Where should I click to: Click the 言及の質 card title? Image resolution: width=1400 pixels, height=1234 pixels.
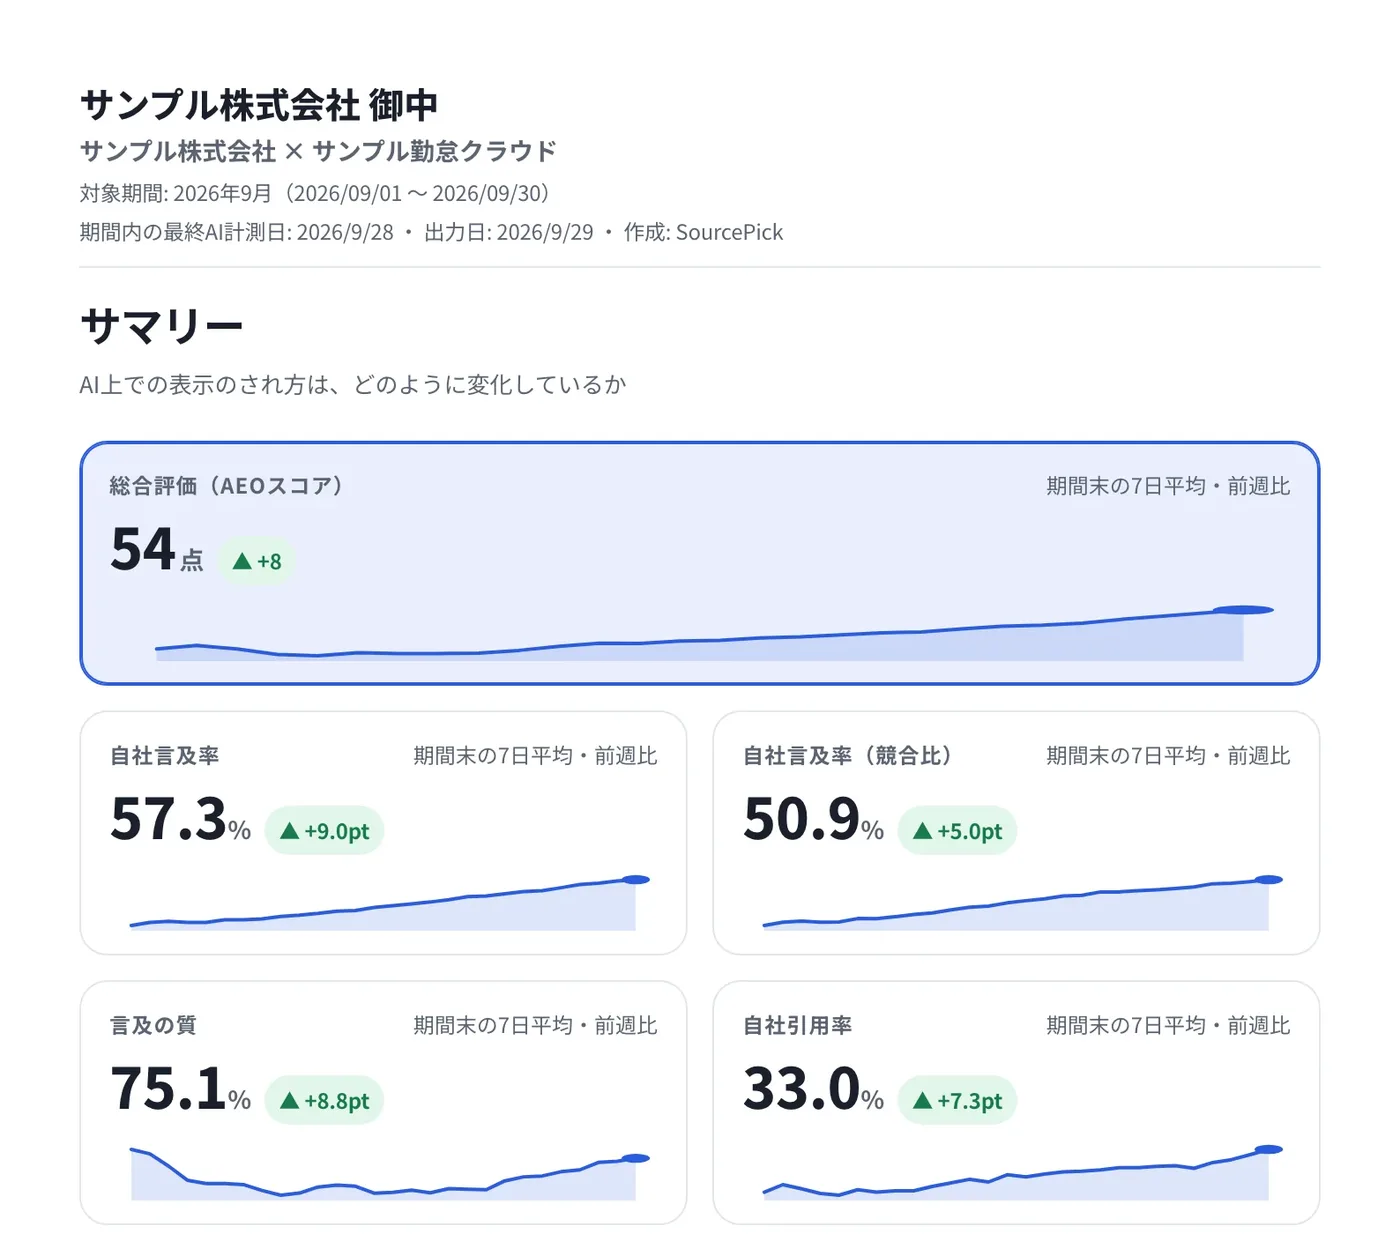(x=154, y=1026)
